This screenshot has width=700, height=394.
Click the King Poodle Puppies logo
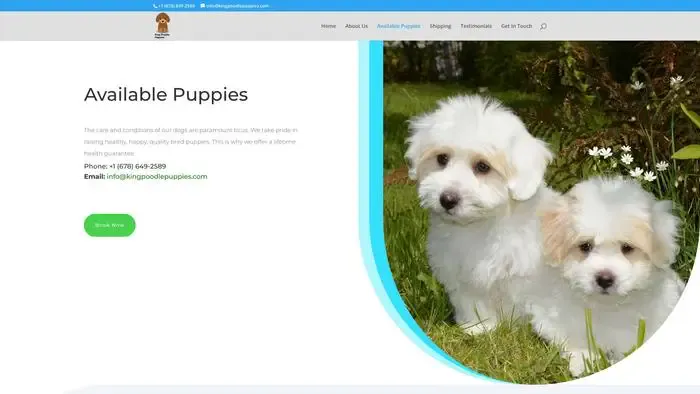162,26
